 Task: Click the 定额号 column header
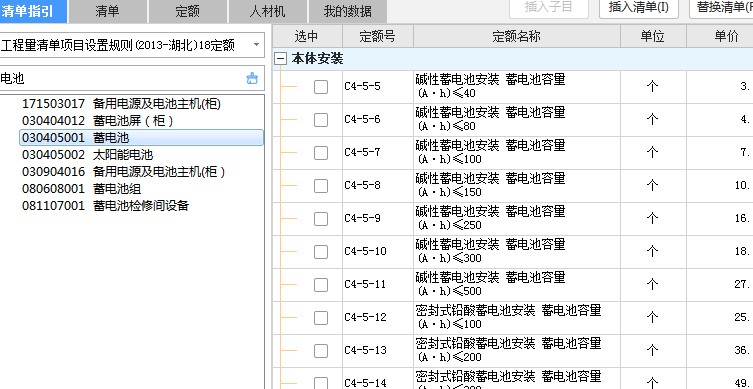pyautogui.click(x=377, y=36)
